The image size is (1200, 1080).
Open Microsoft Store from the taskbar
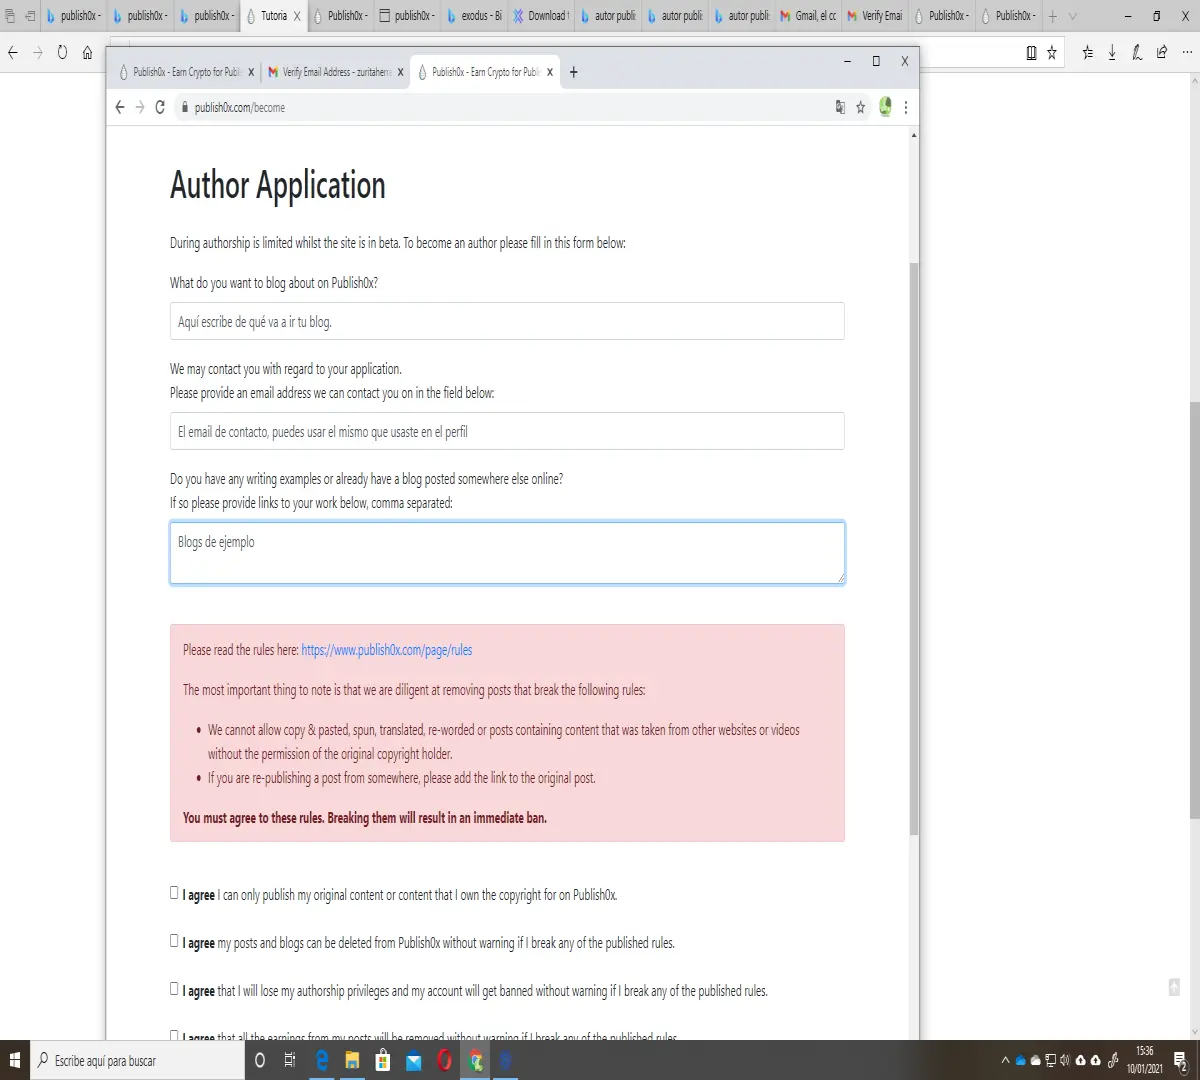click(383, 1060)
